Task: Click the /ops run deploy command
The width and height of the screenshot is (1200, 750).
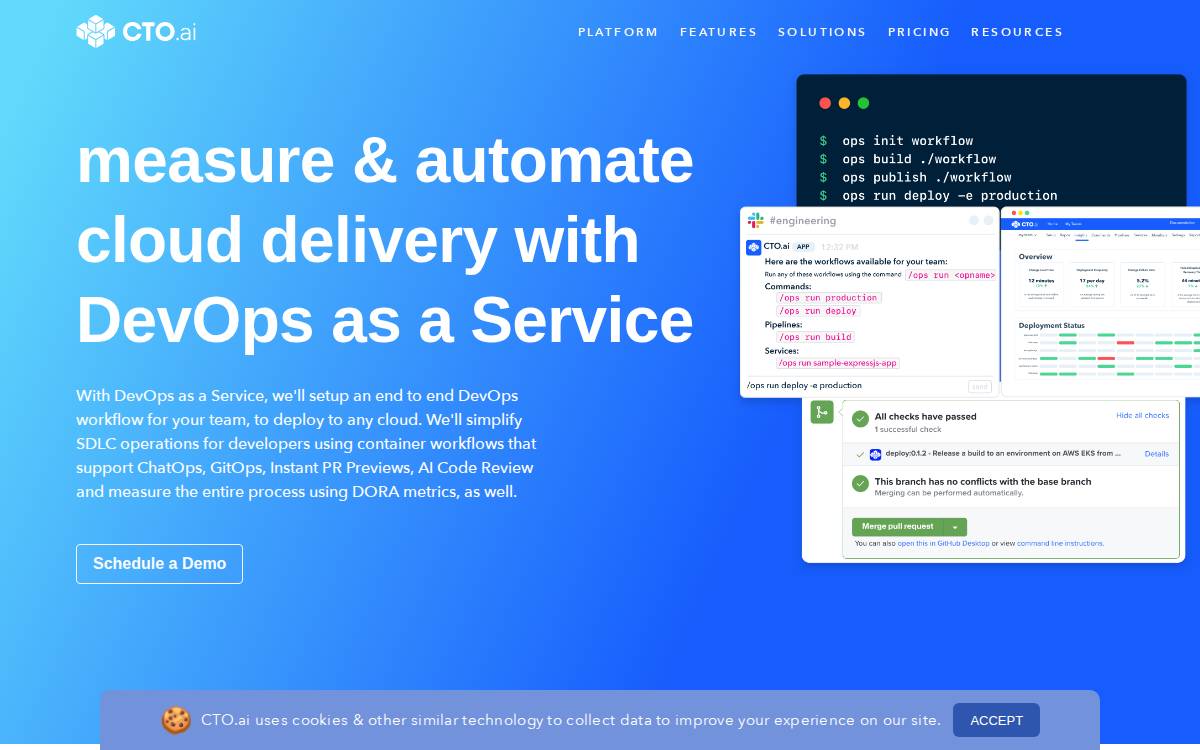Action: [818, 311]
